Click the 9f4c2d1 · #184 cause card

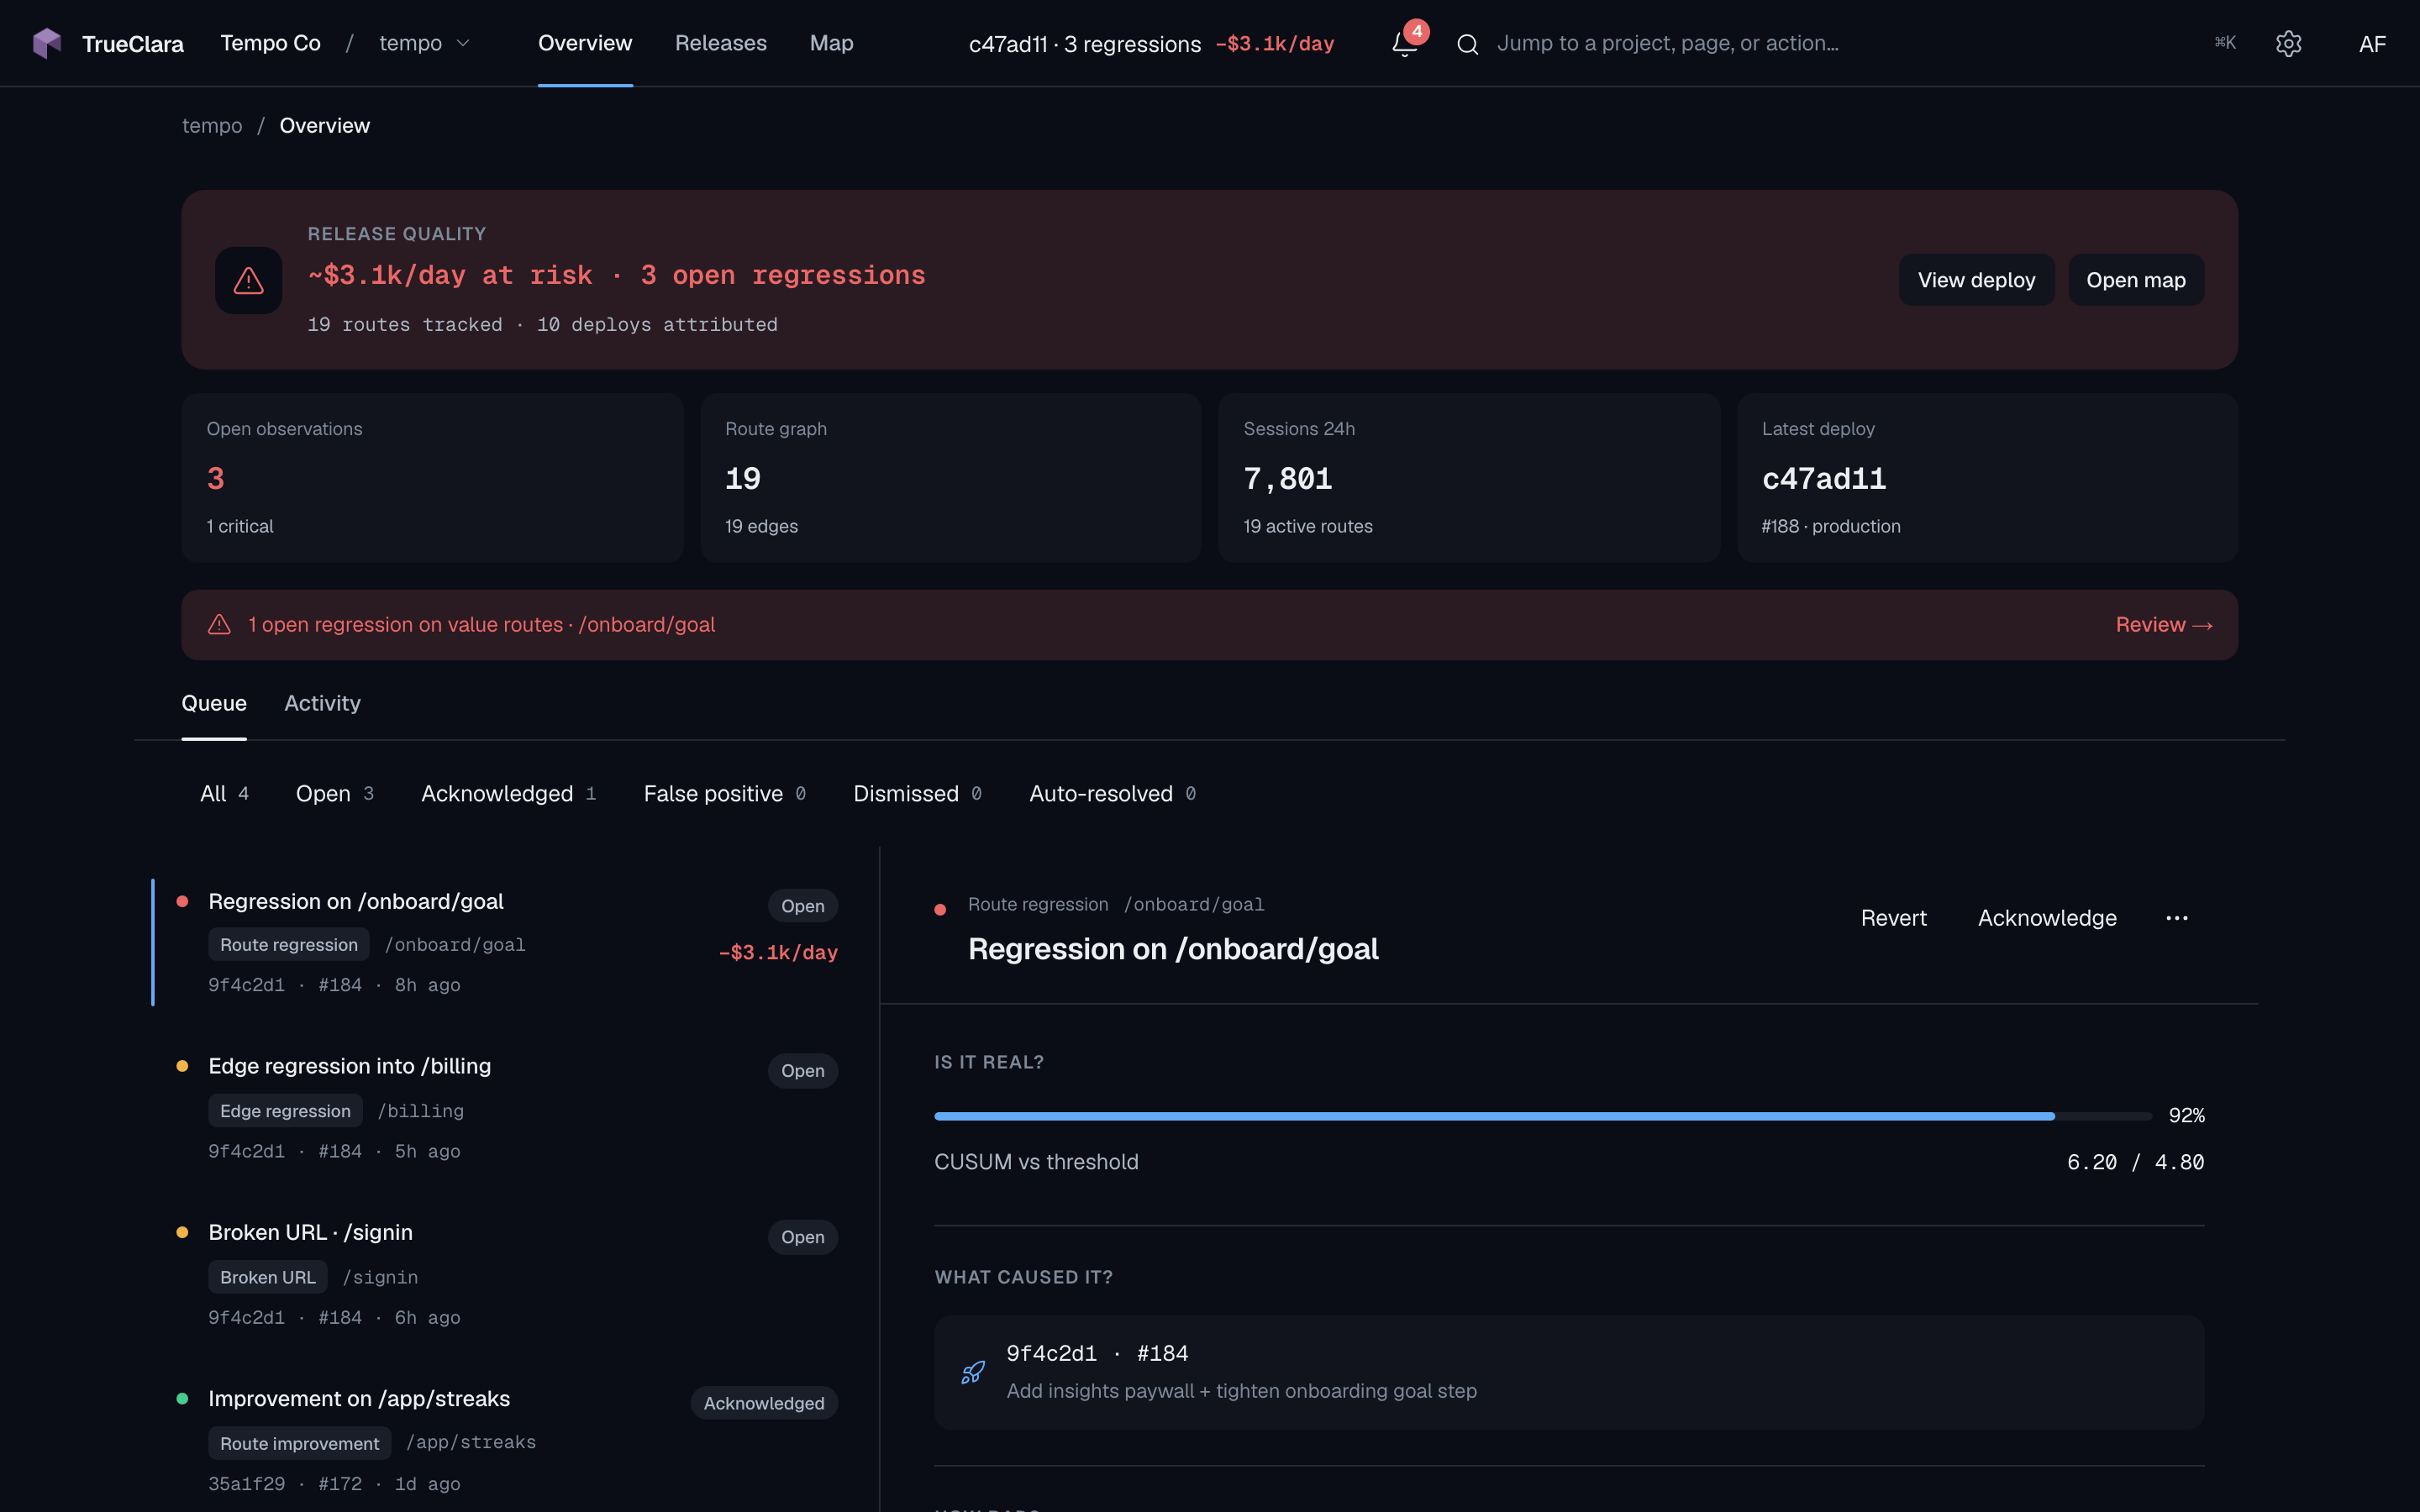[x=1569, y=1372]
